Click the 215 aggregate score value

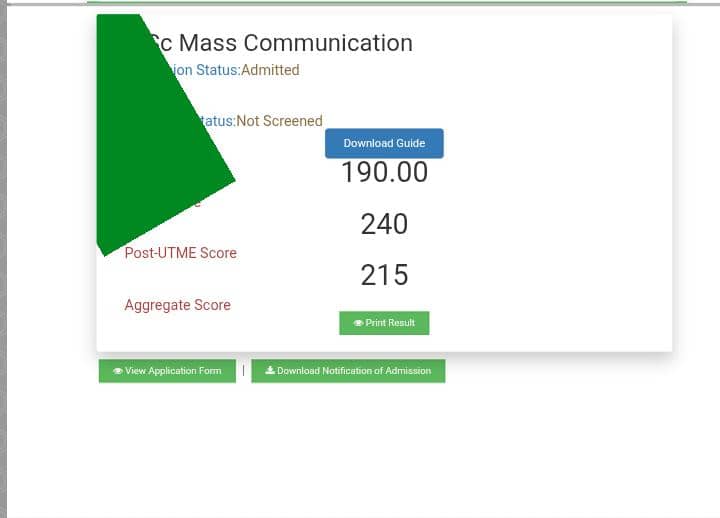[x=384, y=275]
